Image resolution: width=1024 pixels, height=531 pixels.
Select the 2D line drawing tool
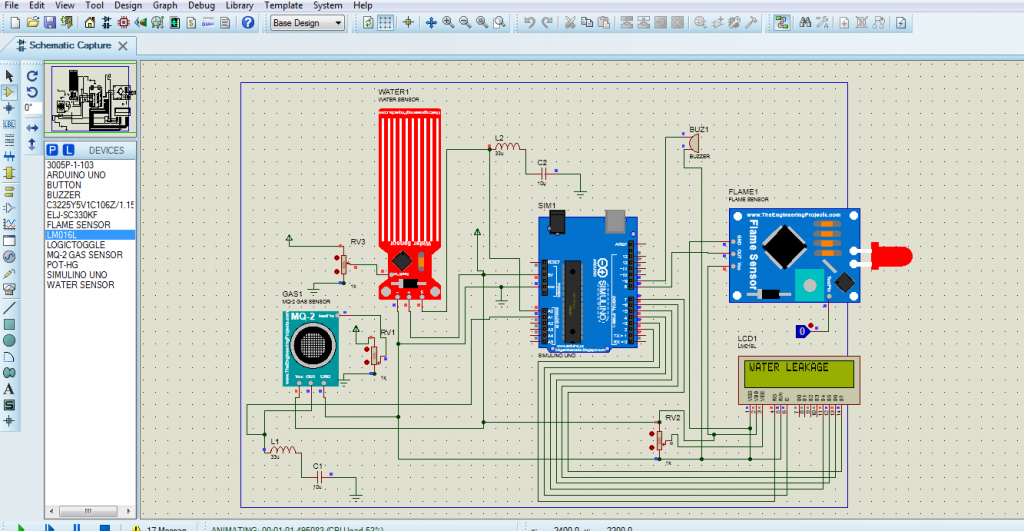(9, 308)
